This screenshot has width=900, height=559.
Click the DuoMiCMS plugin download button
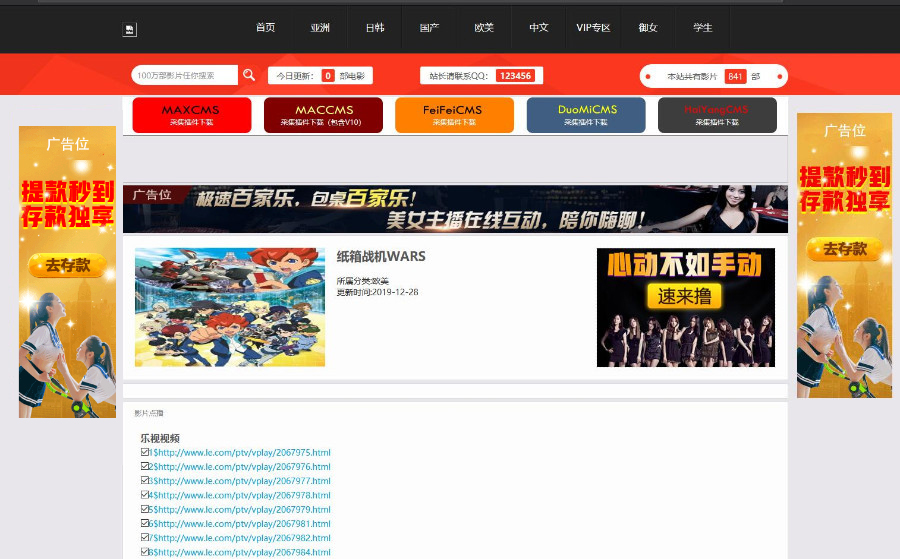(586, 115)
